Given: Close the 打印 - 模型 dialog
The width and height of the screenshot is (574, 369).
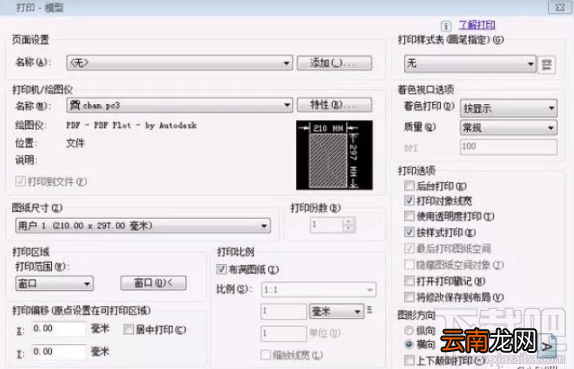Looking at the screenshot, I should coord(560,7).
